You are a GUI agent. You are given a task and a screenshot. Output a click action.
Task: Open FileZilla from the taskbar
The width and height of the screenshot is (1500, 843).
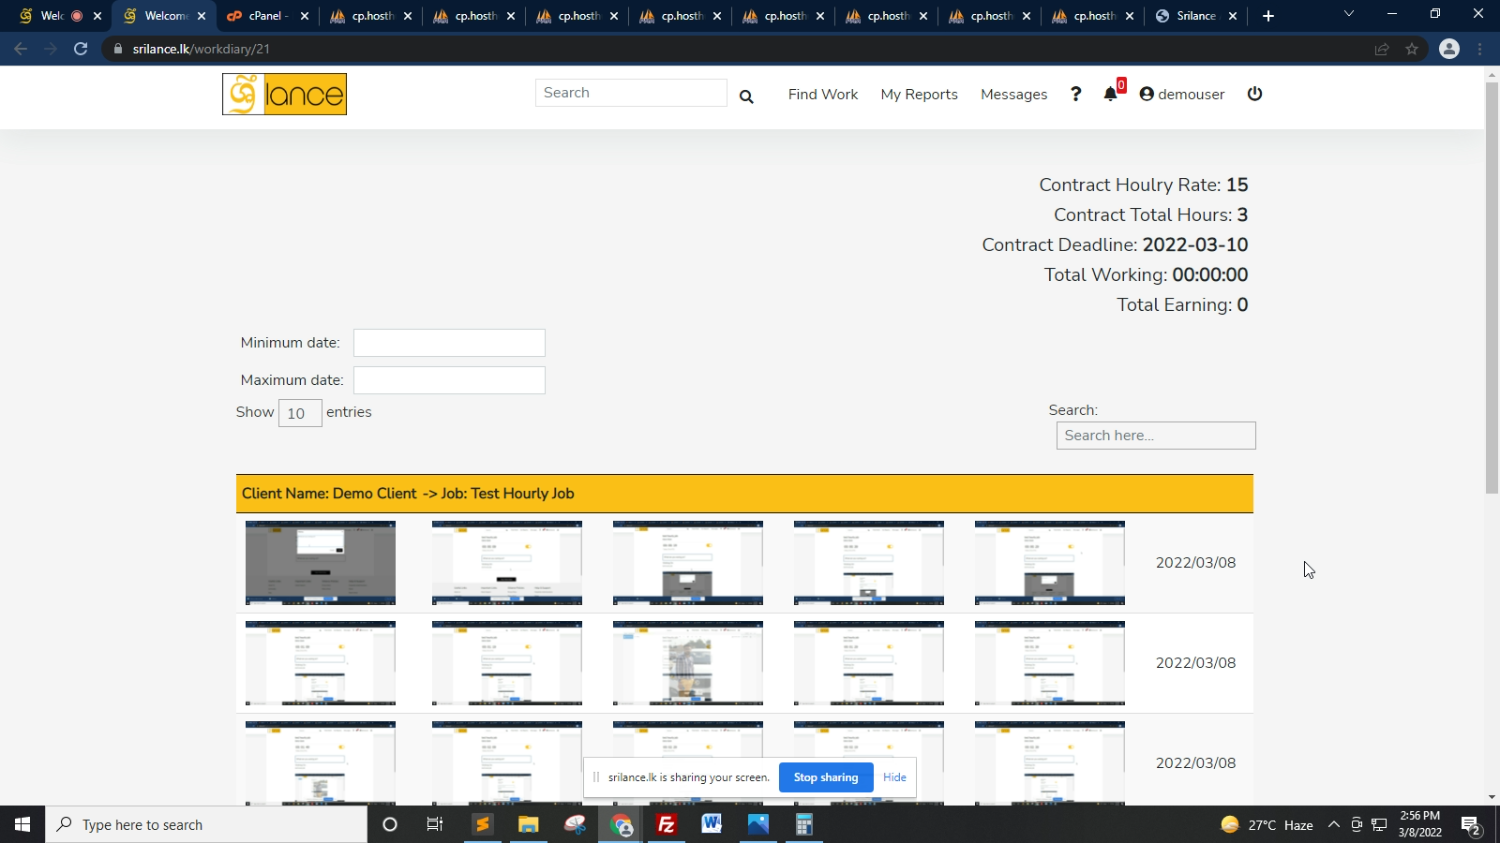[666, 825]
